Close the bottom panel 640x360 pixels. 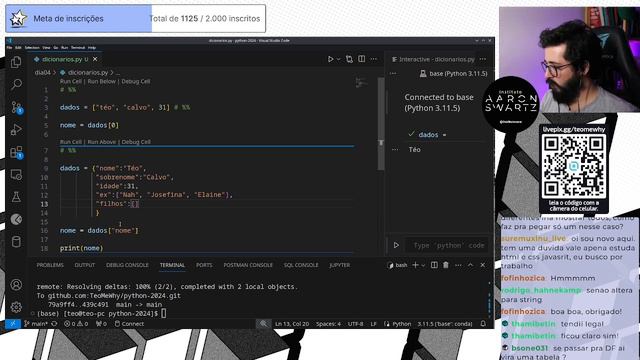(483, 265)
